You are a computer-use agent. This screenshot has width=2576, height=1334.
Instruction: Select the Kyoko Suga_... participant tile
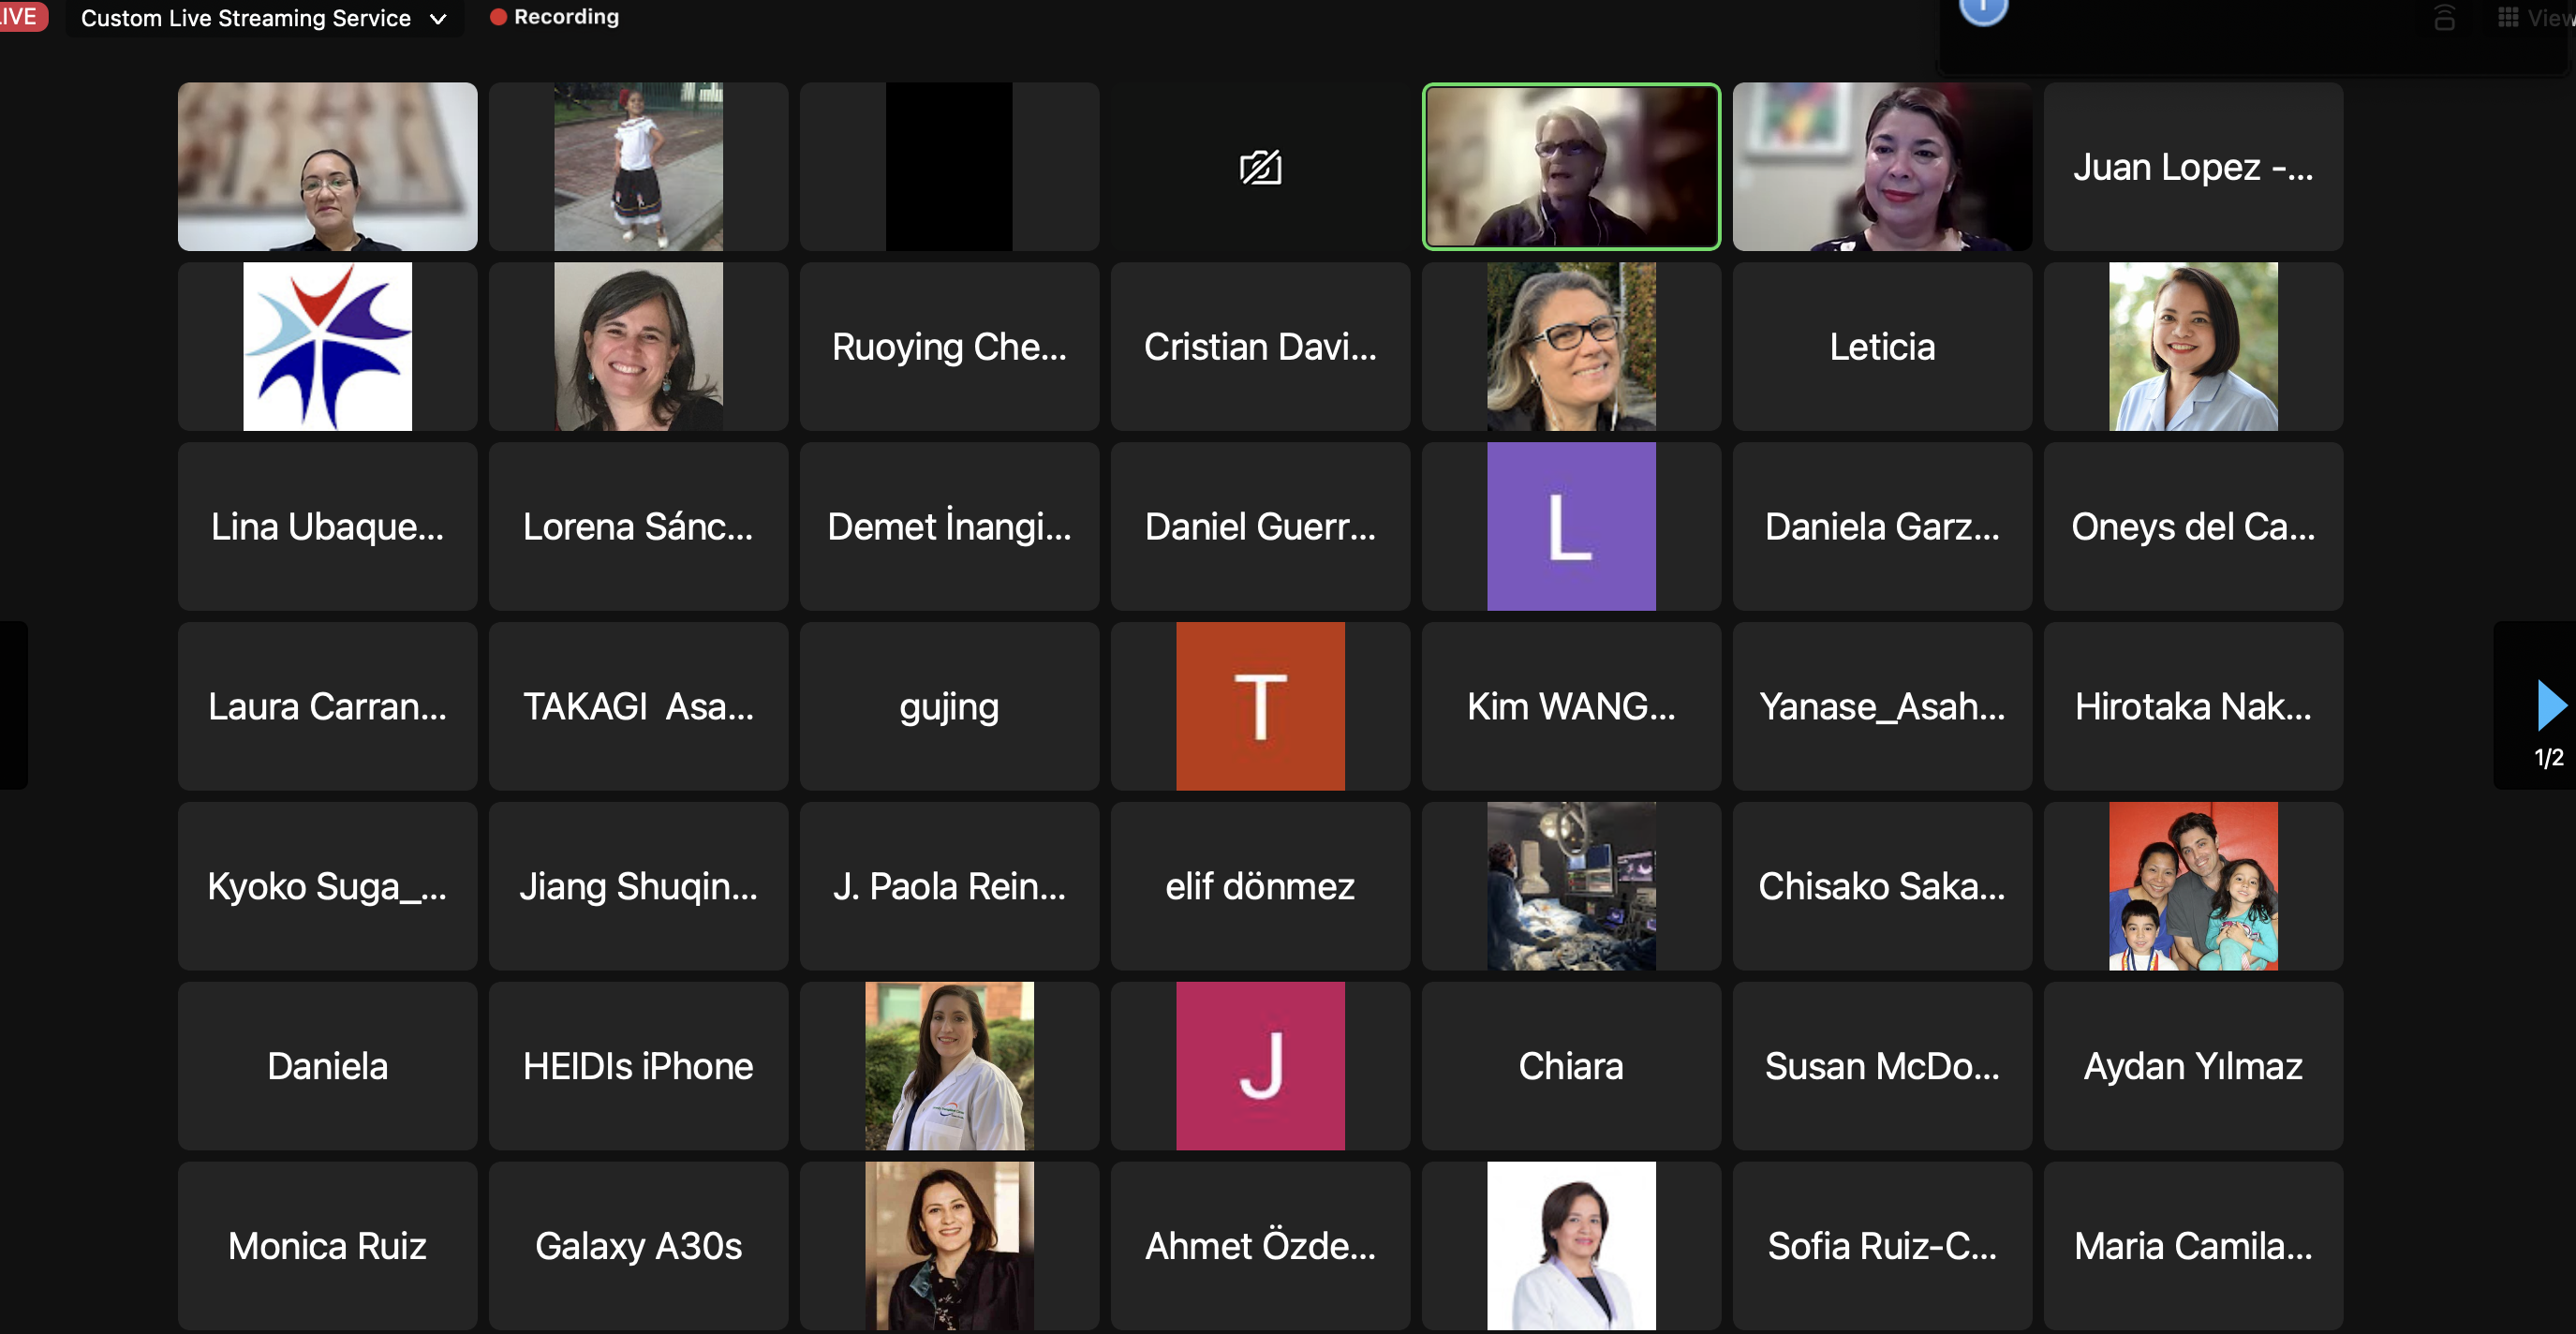327,886
